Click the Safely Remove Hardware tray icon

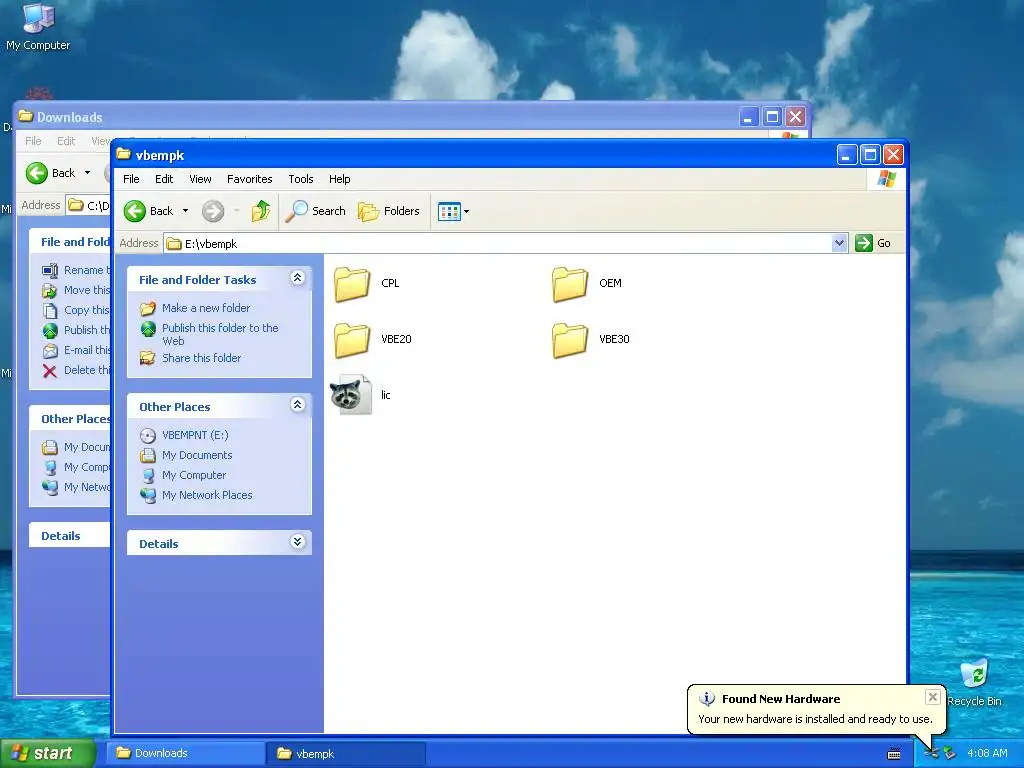click(950, 754)
